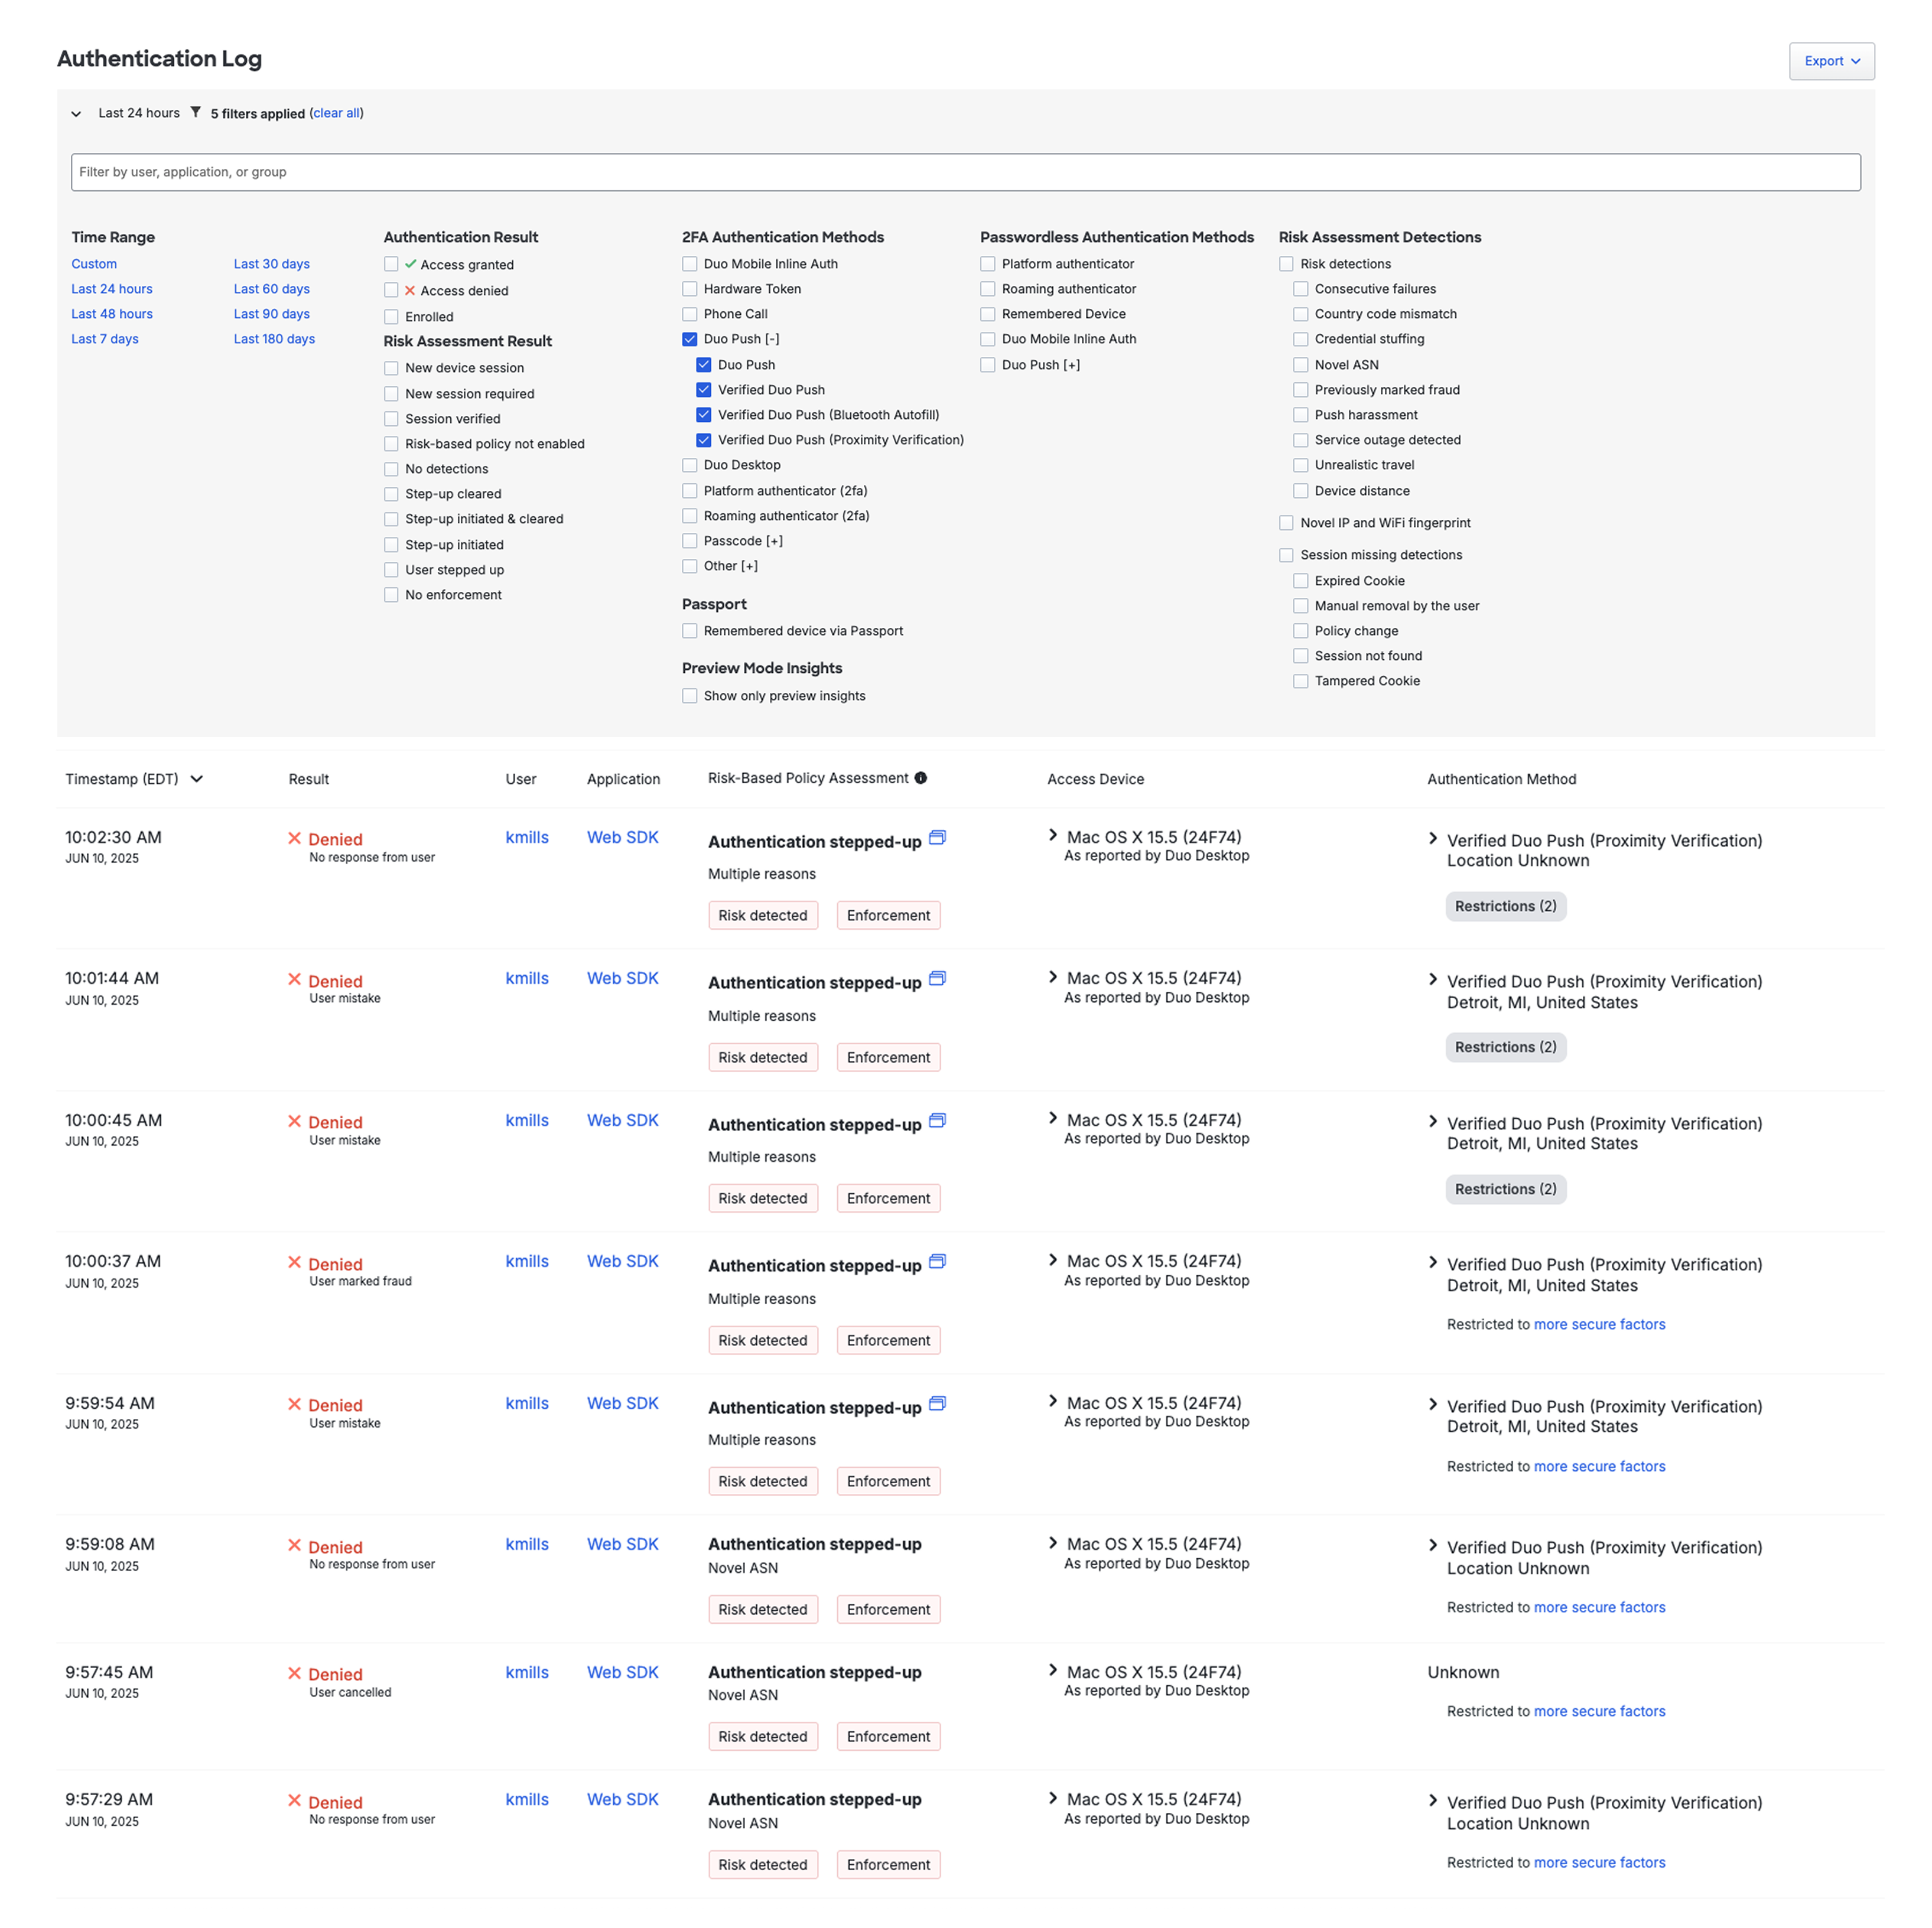1932x1928 pixels.
Task: Click the Timestamp column sort arrow
Action: coord(197,779)
